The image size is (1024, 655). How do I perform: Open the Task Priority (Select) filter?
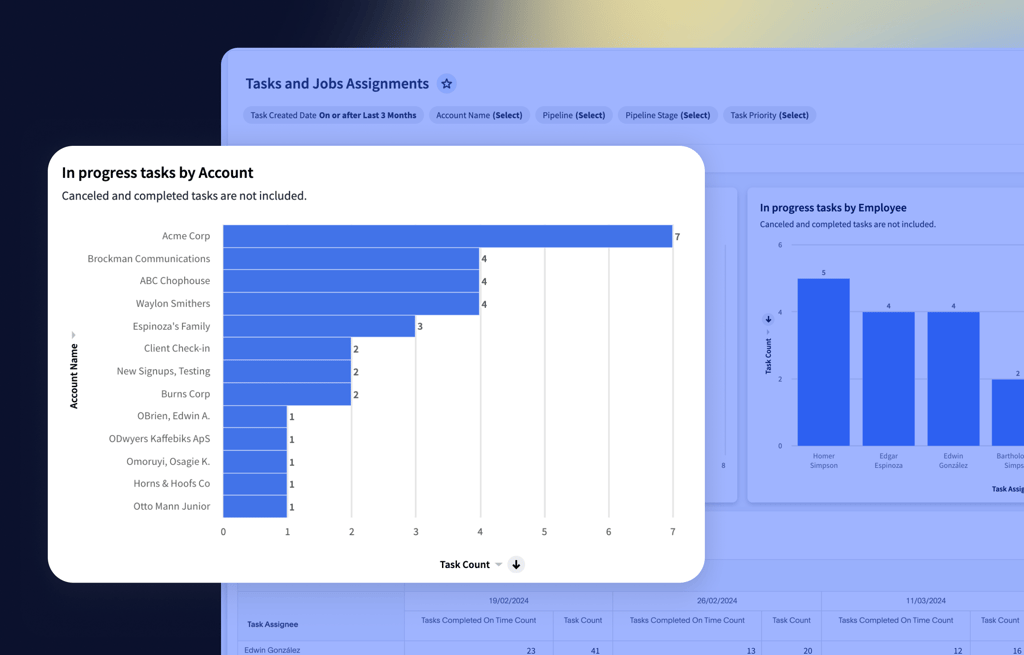(x=769, y=115)
